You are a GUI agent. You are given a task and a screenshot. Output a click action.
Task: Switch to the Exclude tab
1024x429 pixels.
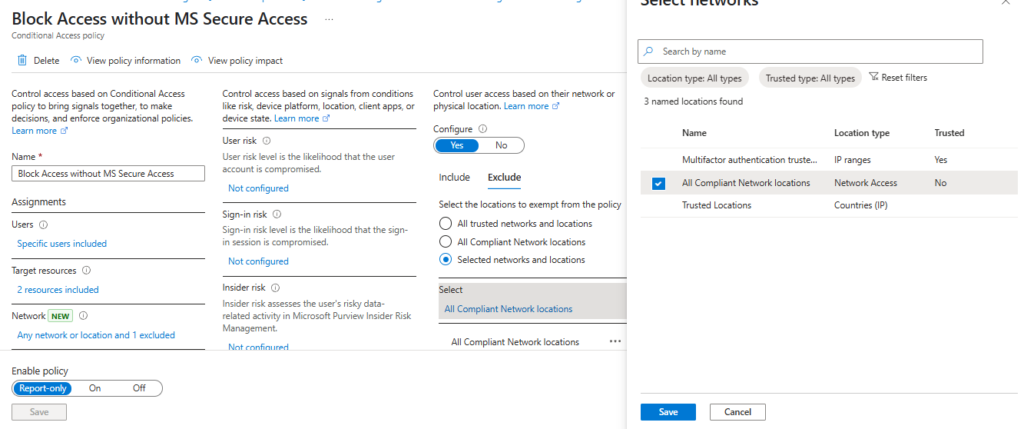(x=504, y=177)
